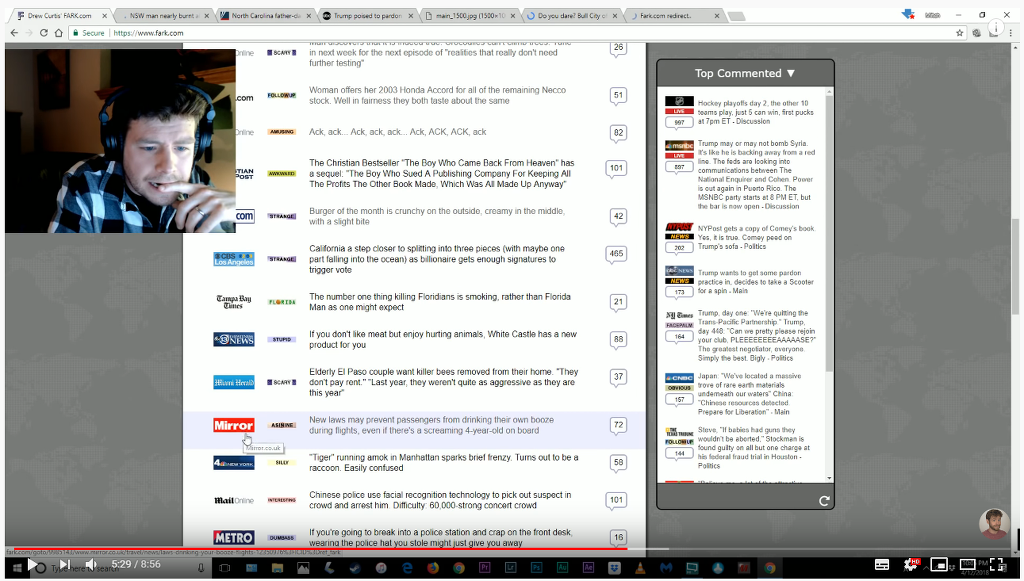The image size is (1024, 581).
Task: Open the 465 comments on California story
Action: [x=616, y=254]
